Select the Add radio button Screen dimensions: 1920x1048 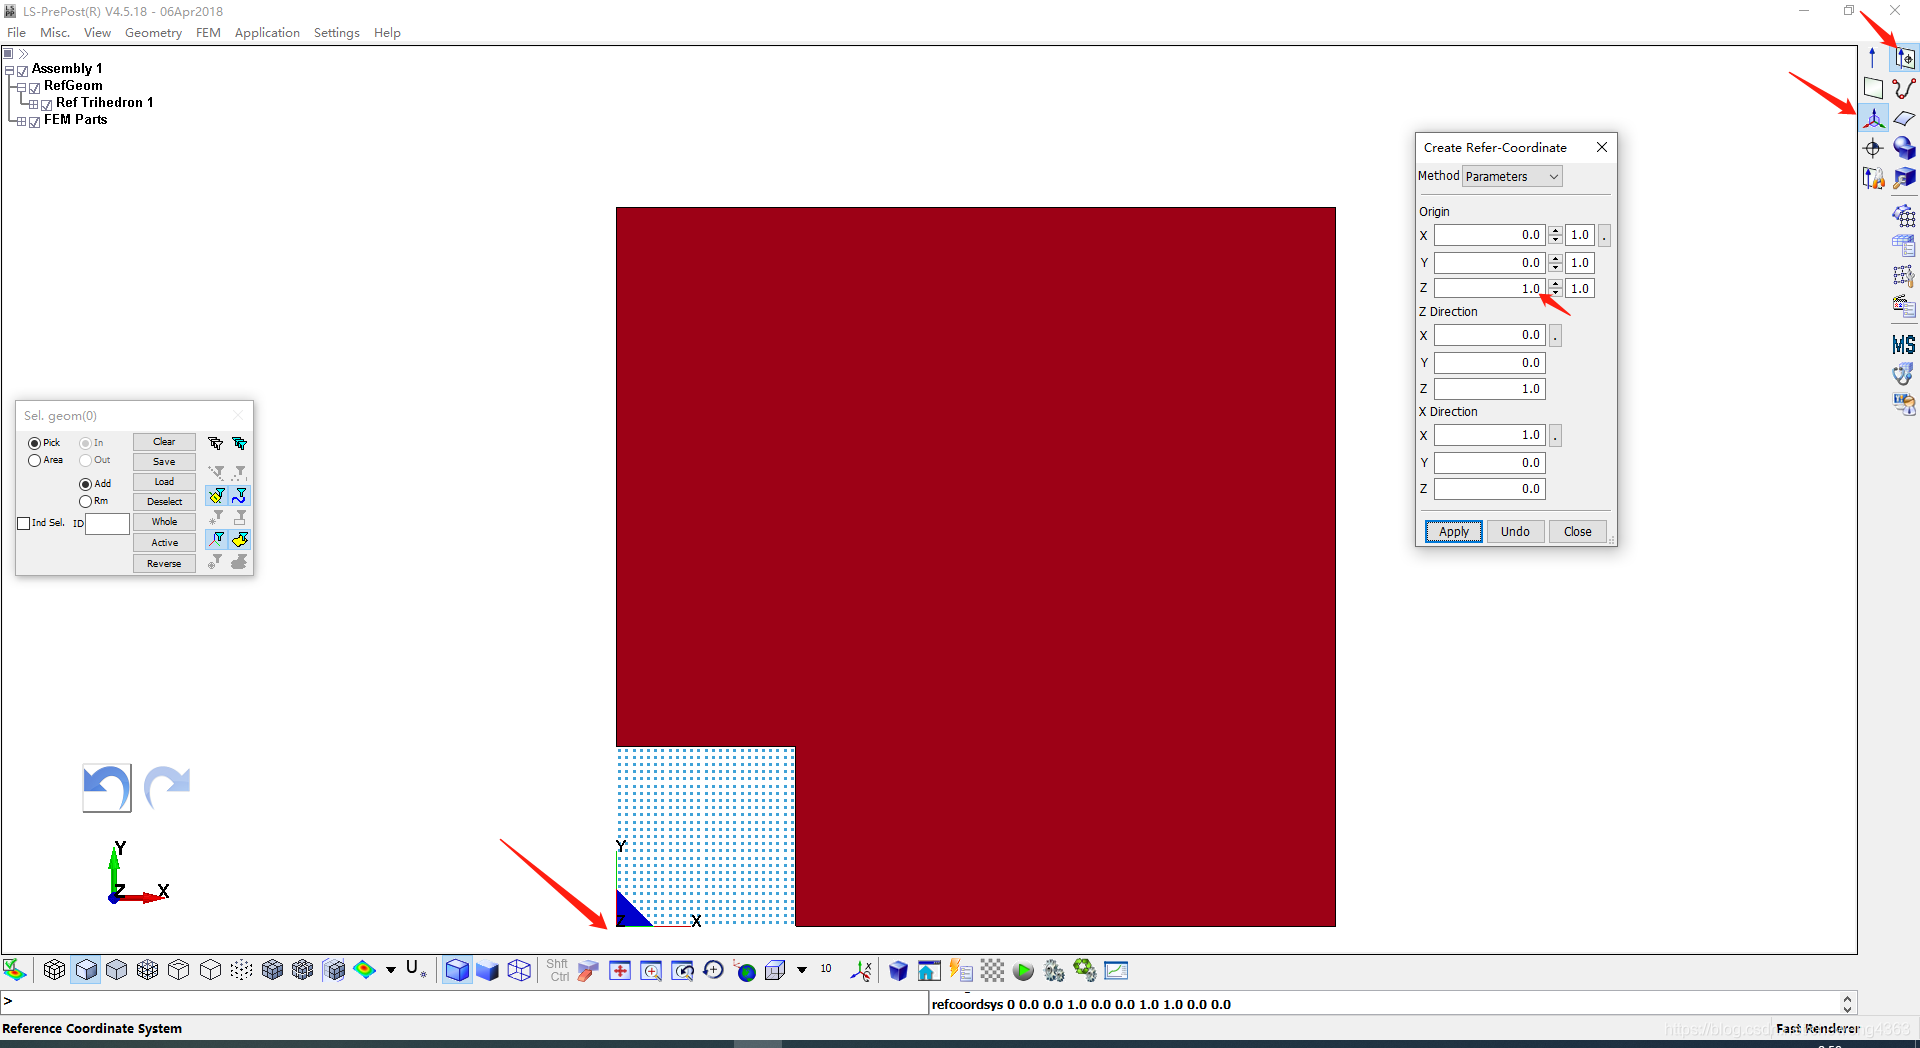click(85, 484)
